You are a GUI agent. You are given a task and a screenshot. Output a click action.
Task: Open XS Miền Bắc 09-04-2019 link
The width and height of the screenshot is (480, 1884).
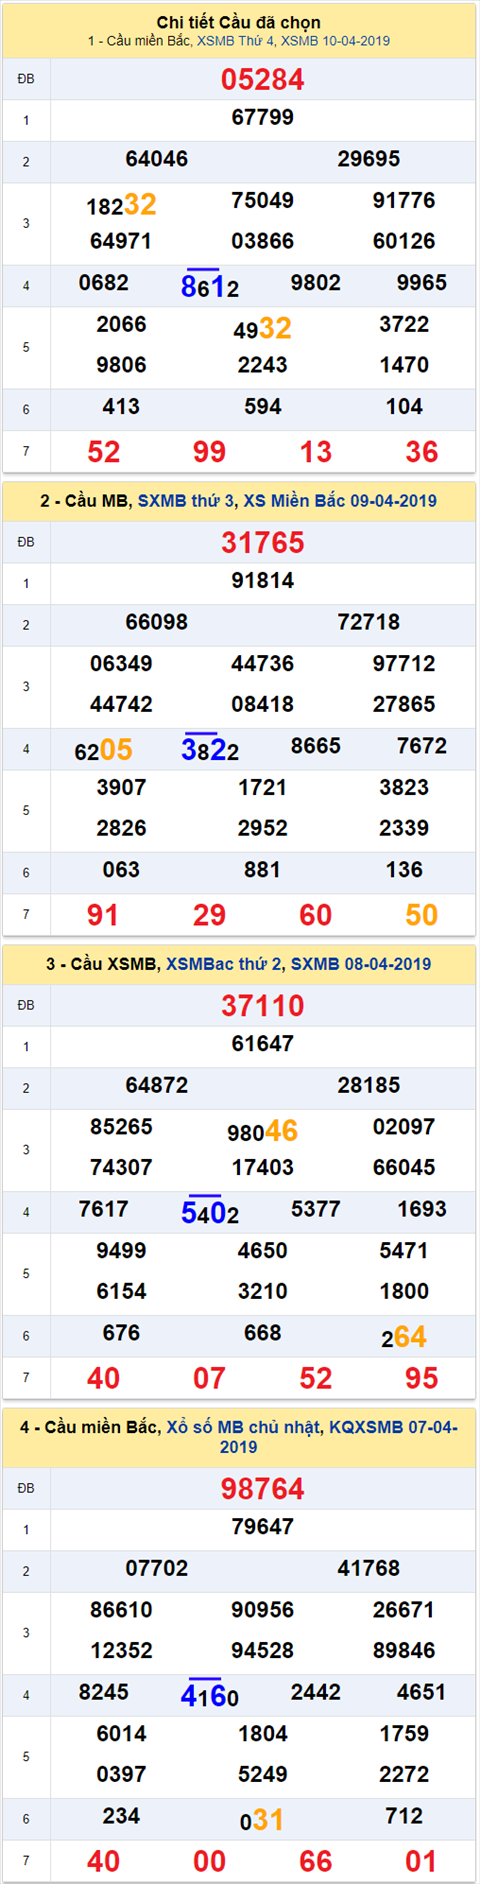point(340,501)
